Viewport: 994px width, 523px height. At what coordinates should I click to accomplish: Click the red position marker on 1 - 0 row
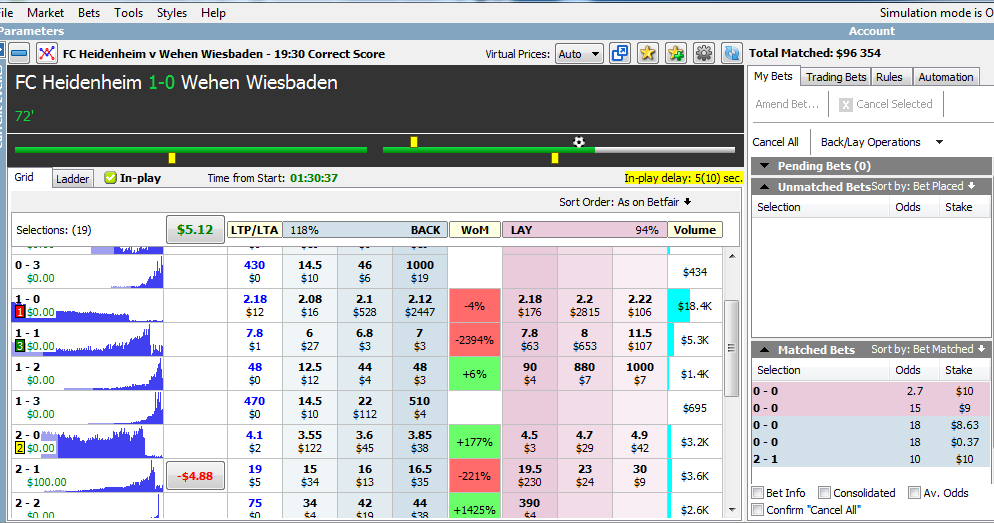coord(20,312)
